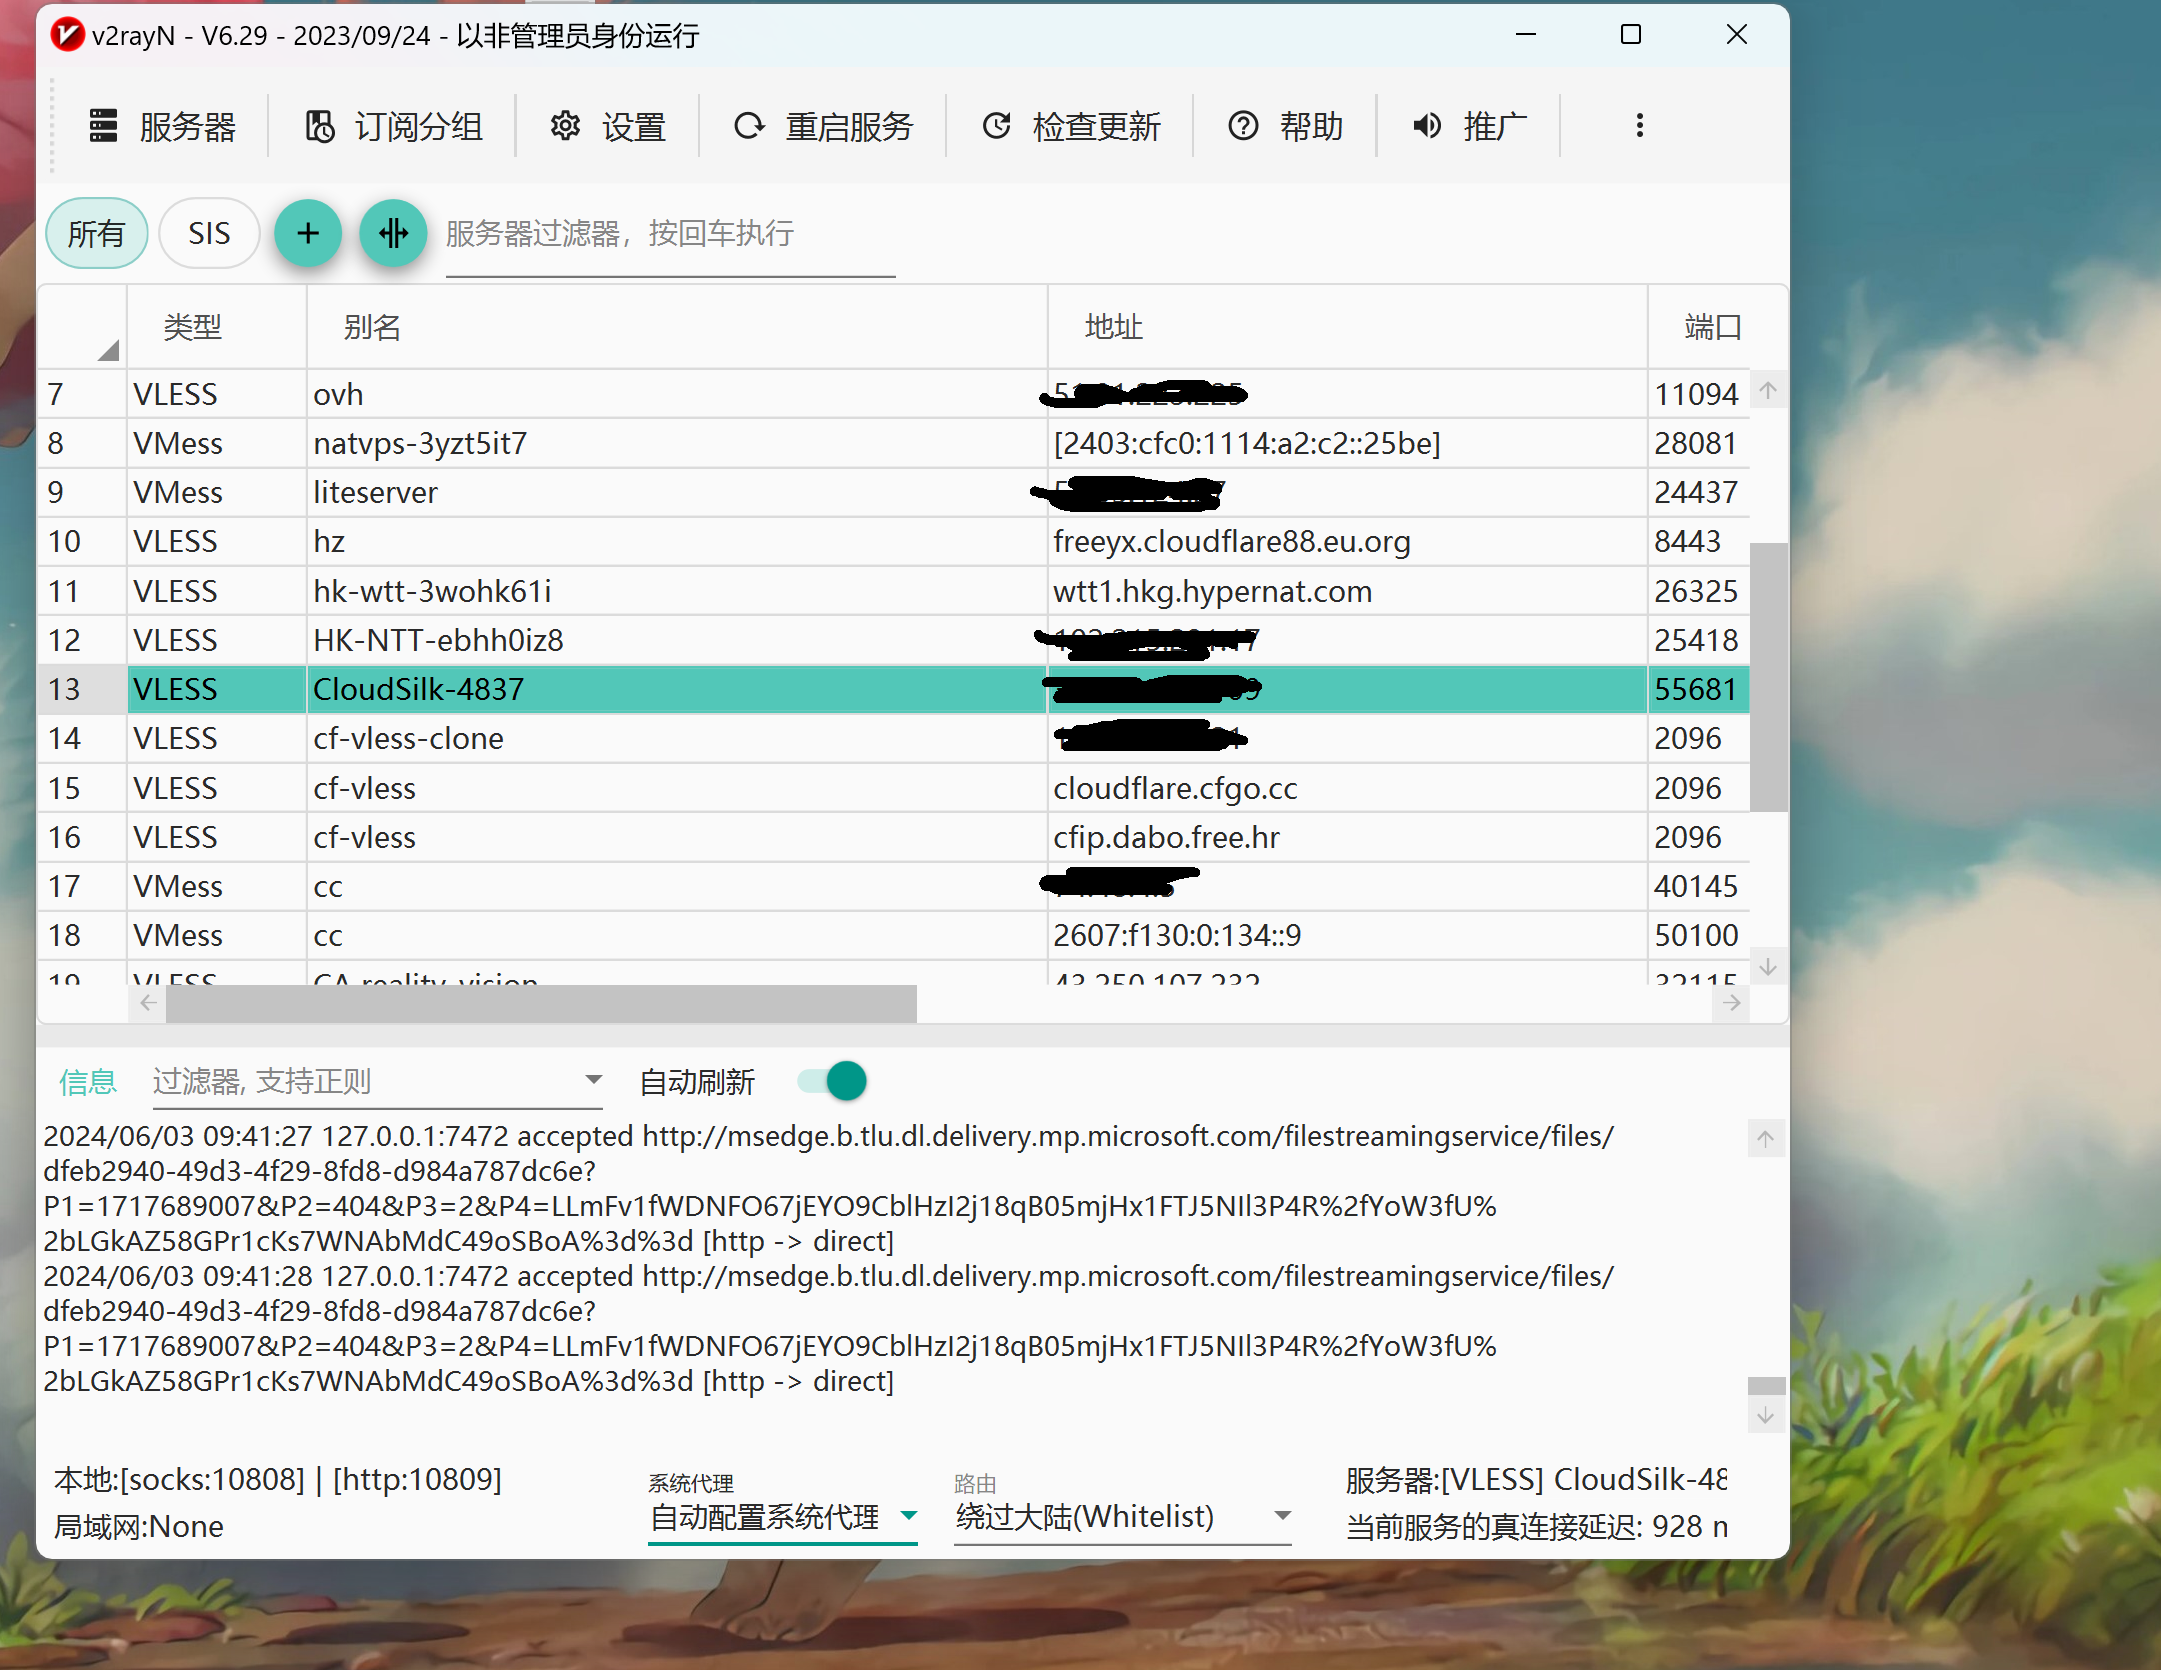This screenshot has height=1670, width=2161.
Task: Click the check update refresh icon
Action: click(996, 126)
